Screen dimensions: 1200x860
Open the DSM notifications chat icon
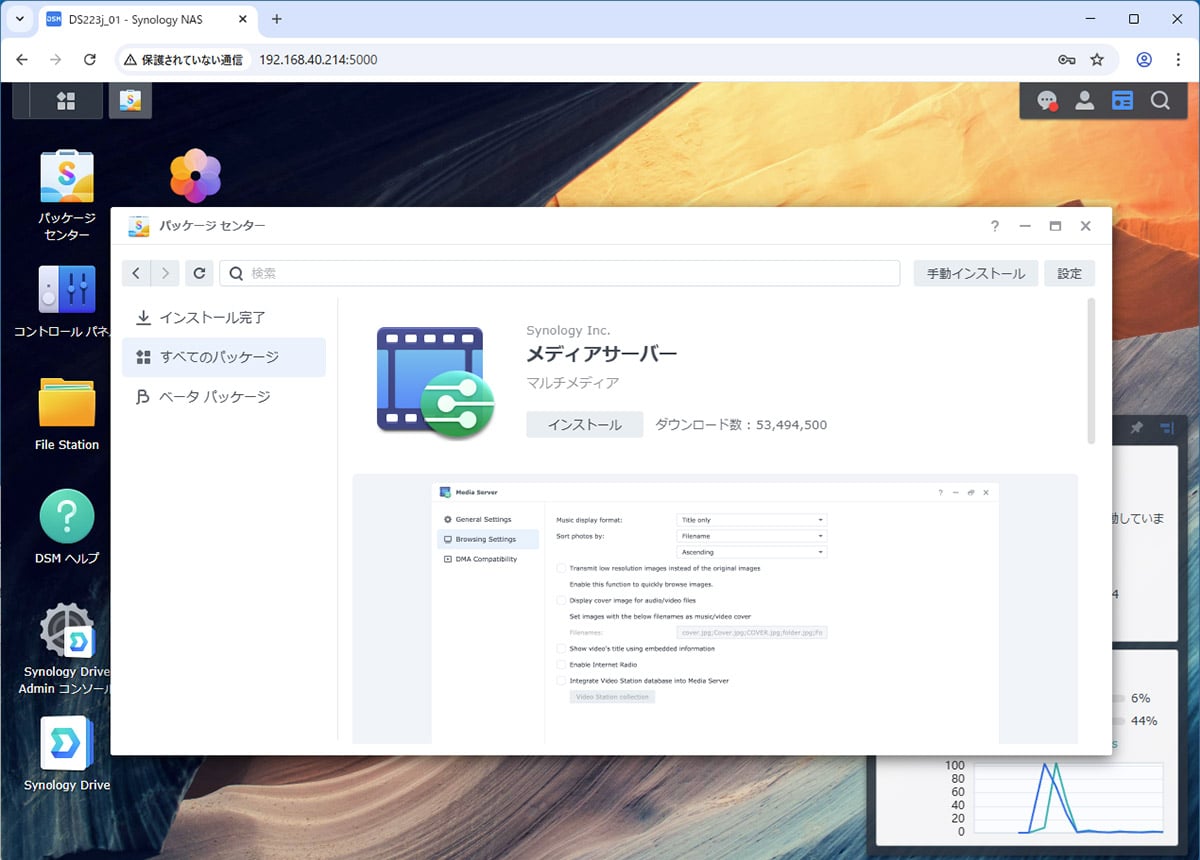1047,100
